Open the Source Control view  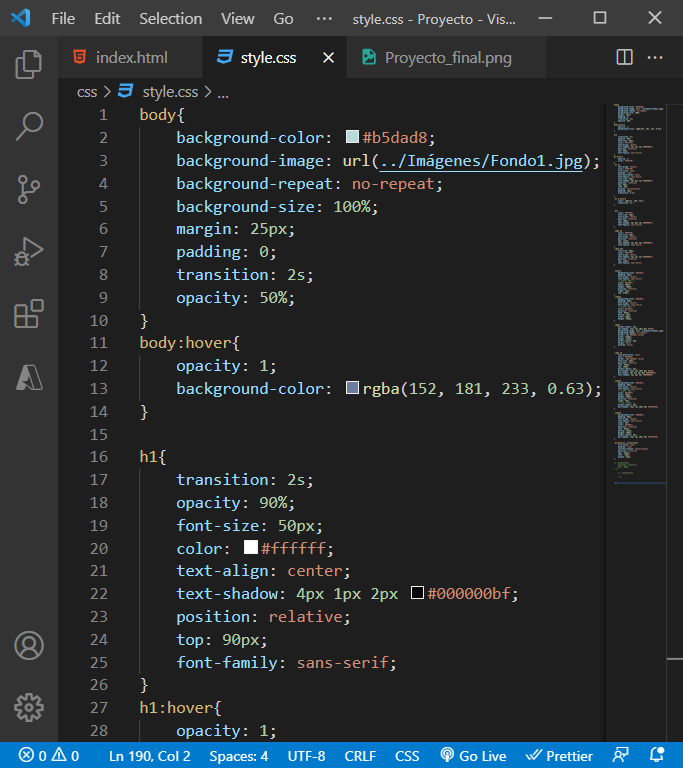coord(28,189)
